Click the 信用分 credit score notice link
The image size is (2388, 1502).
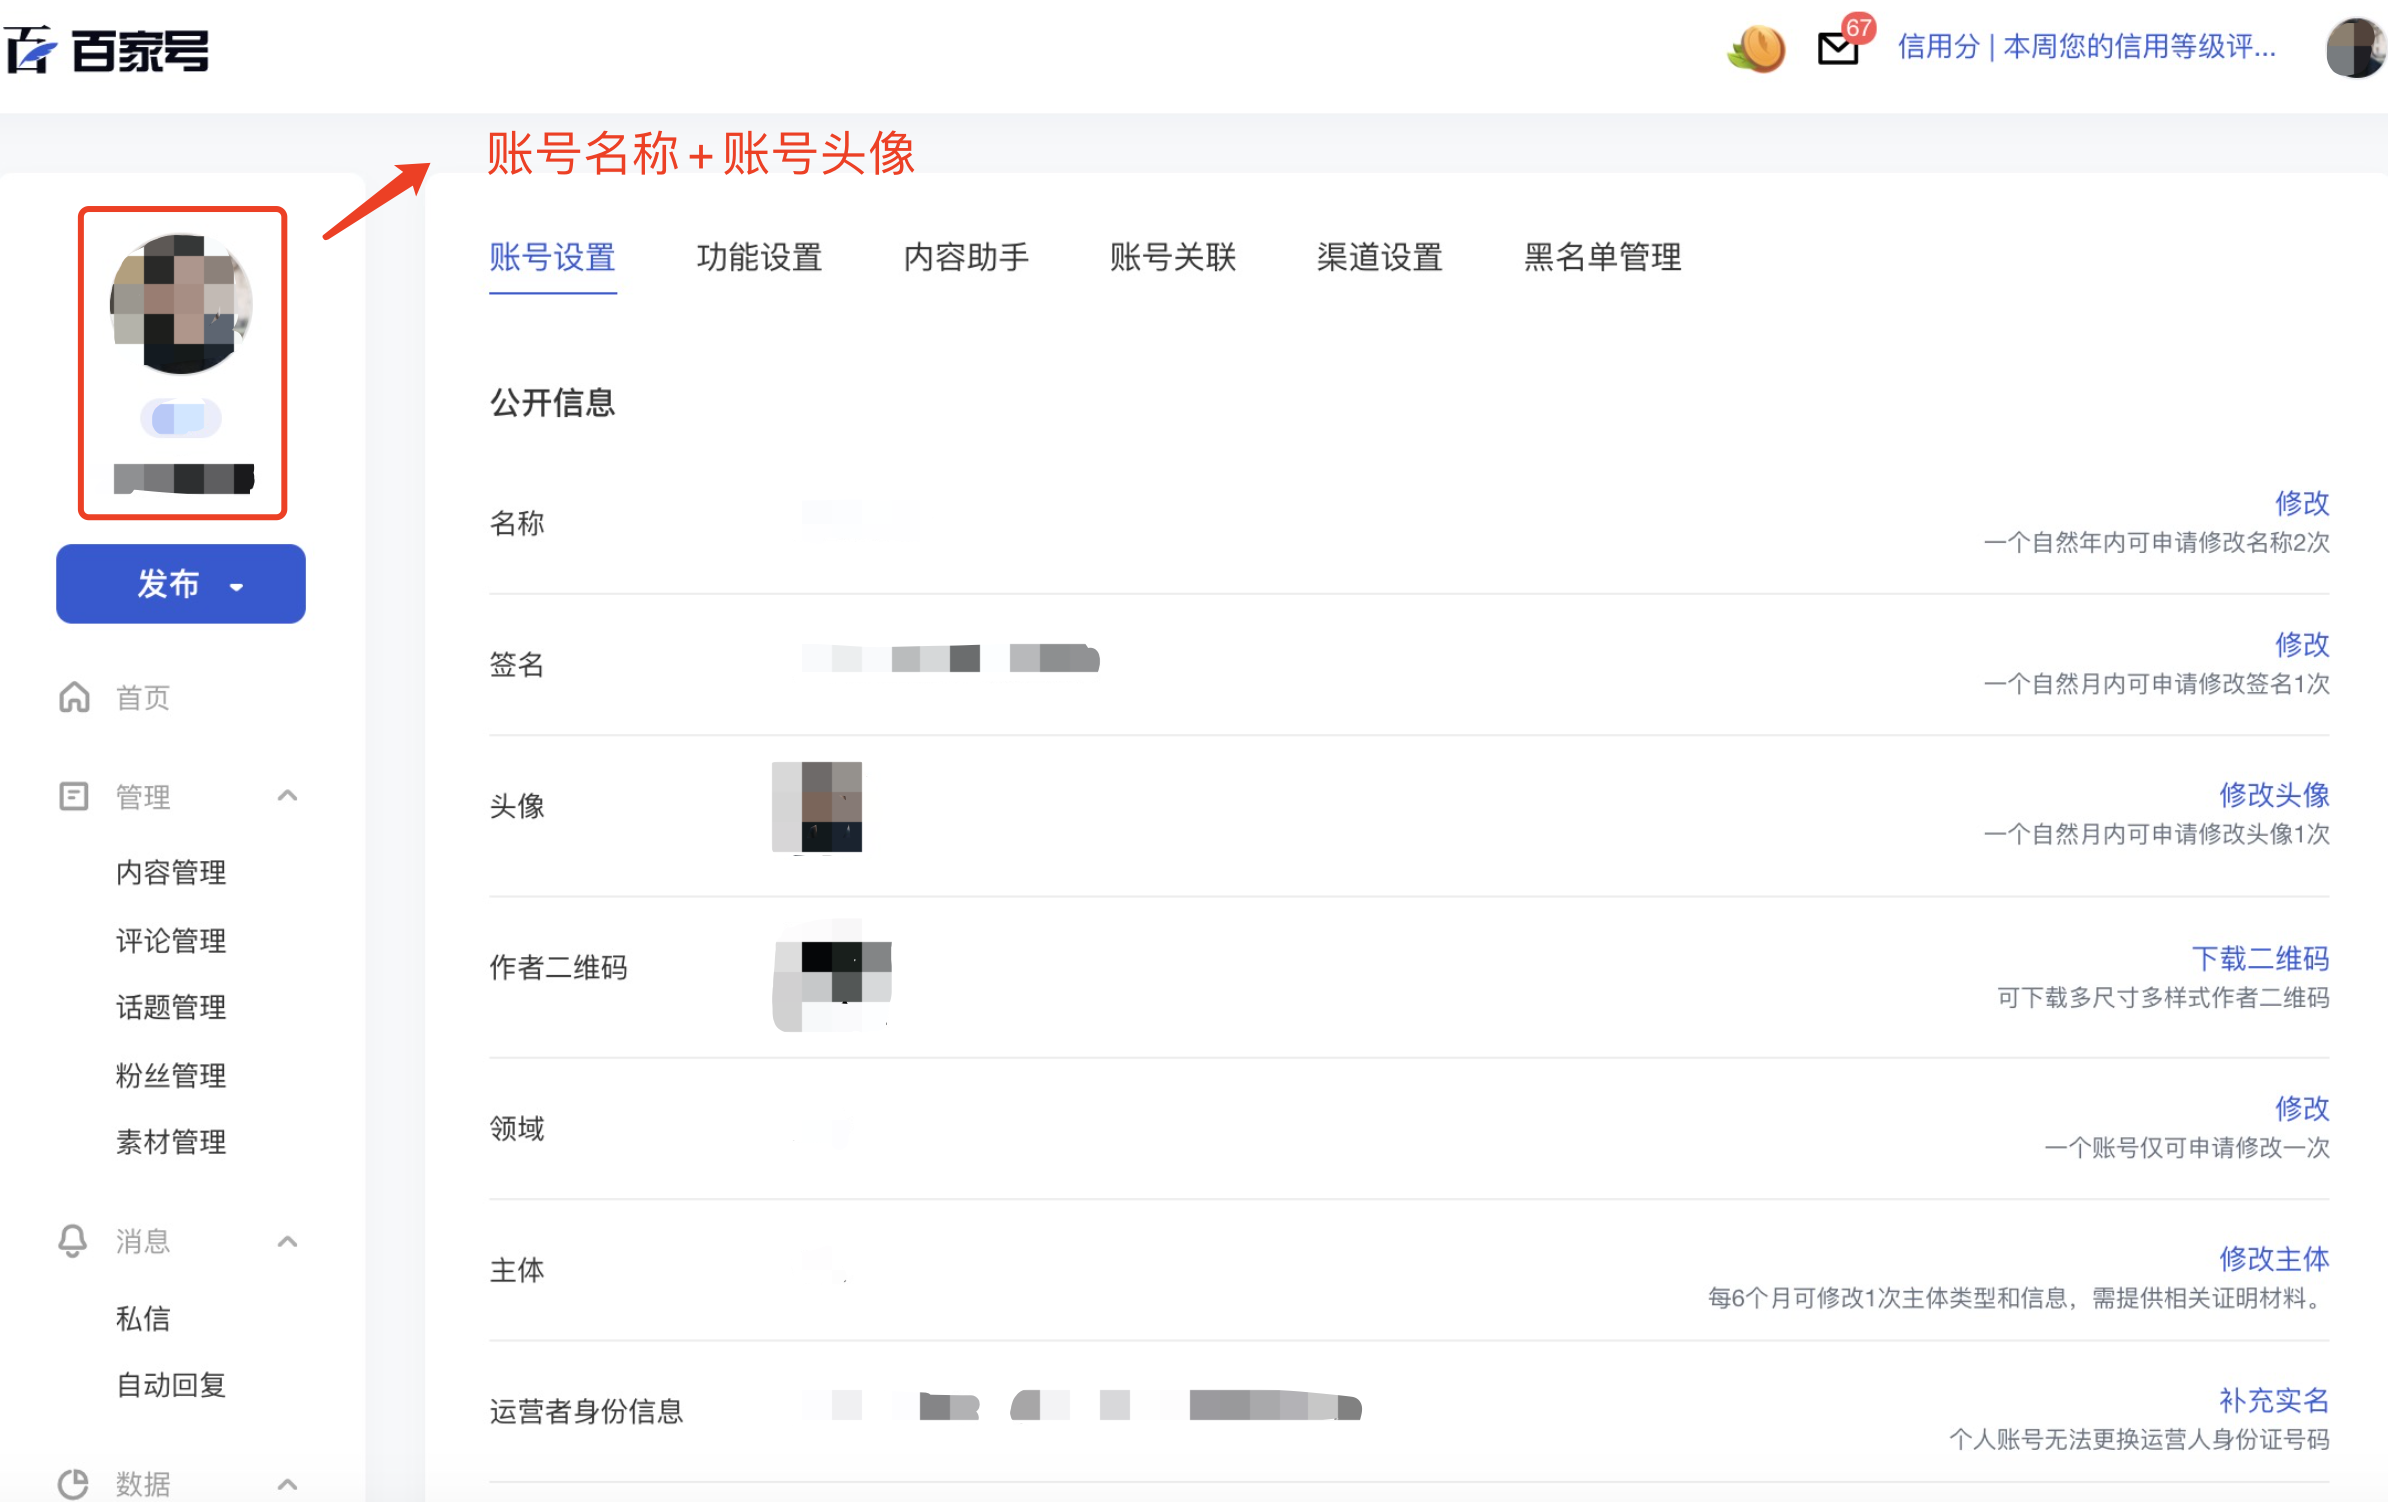[2087, 46]
